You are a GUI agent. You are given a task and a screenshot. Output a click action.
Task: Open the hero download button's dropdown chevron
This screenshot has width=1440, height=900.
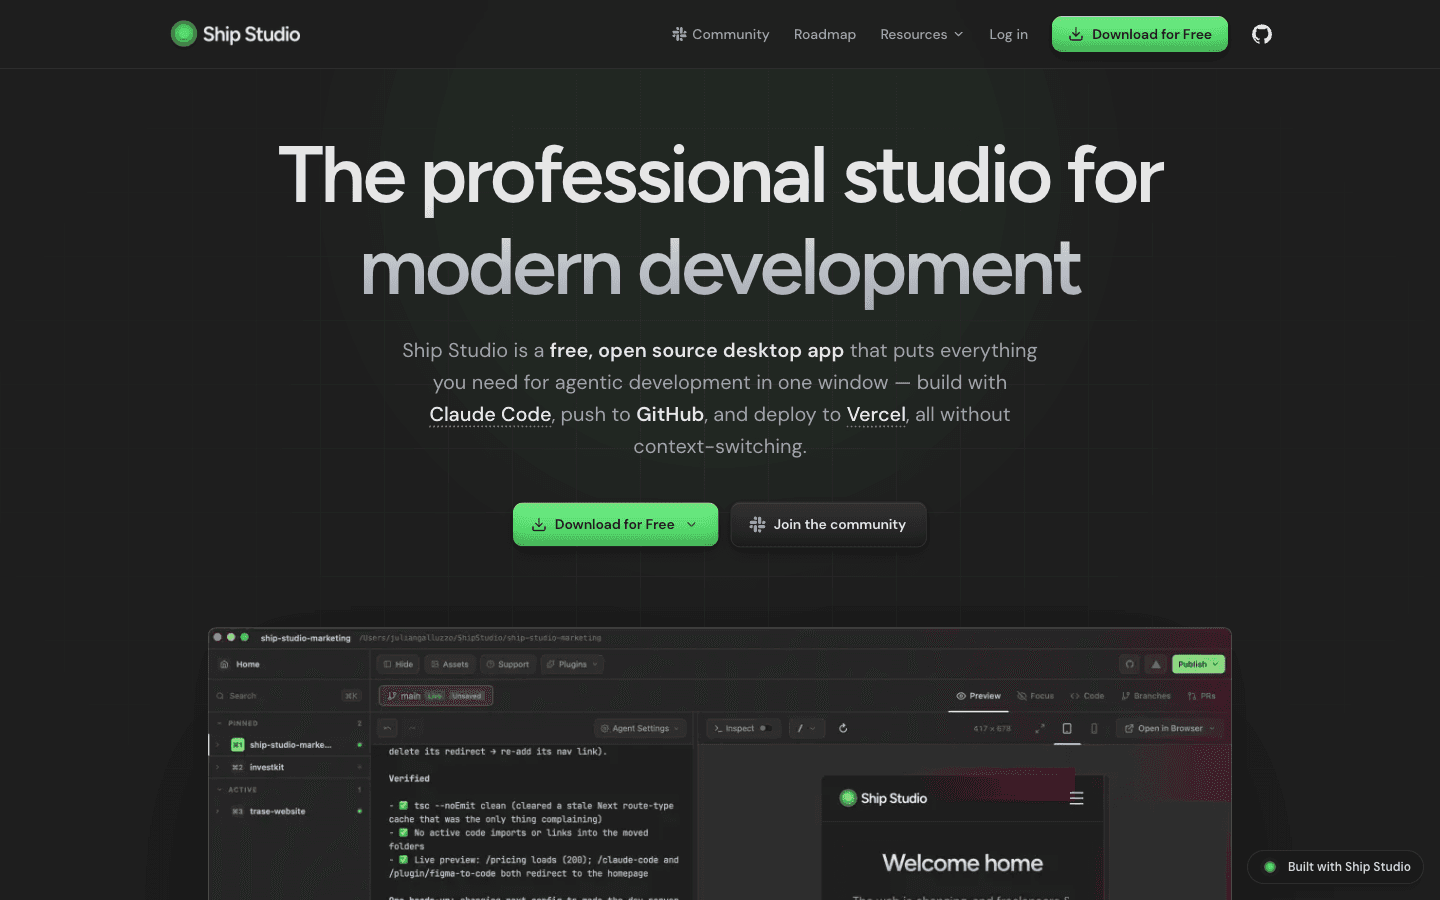(691, 524)
